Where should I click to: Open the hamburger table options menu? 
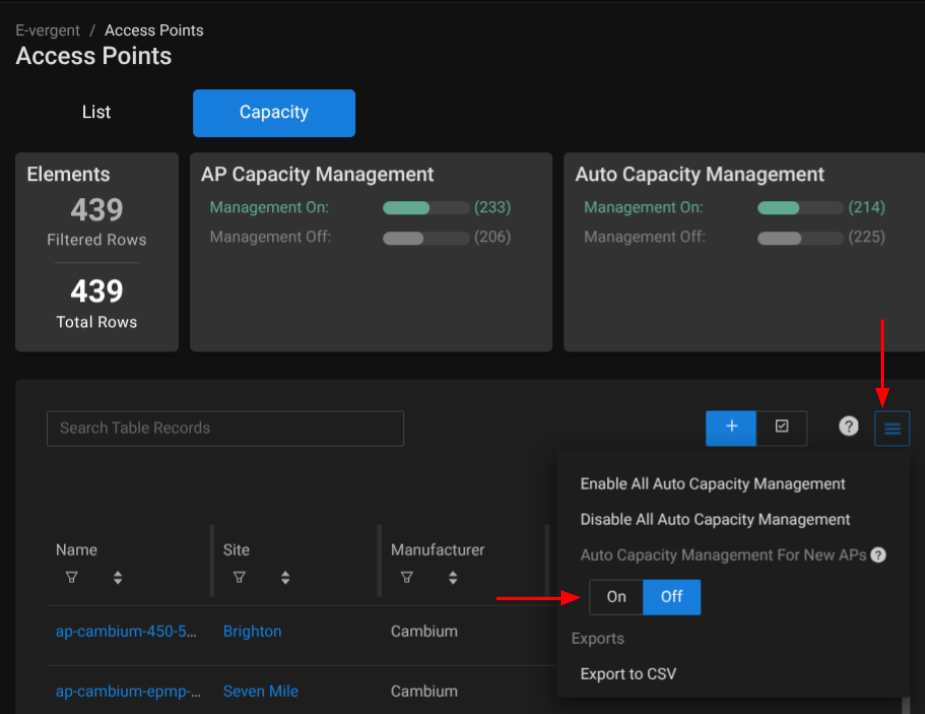pos(892,428)
